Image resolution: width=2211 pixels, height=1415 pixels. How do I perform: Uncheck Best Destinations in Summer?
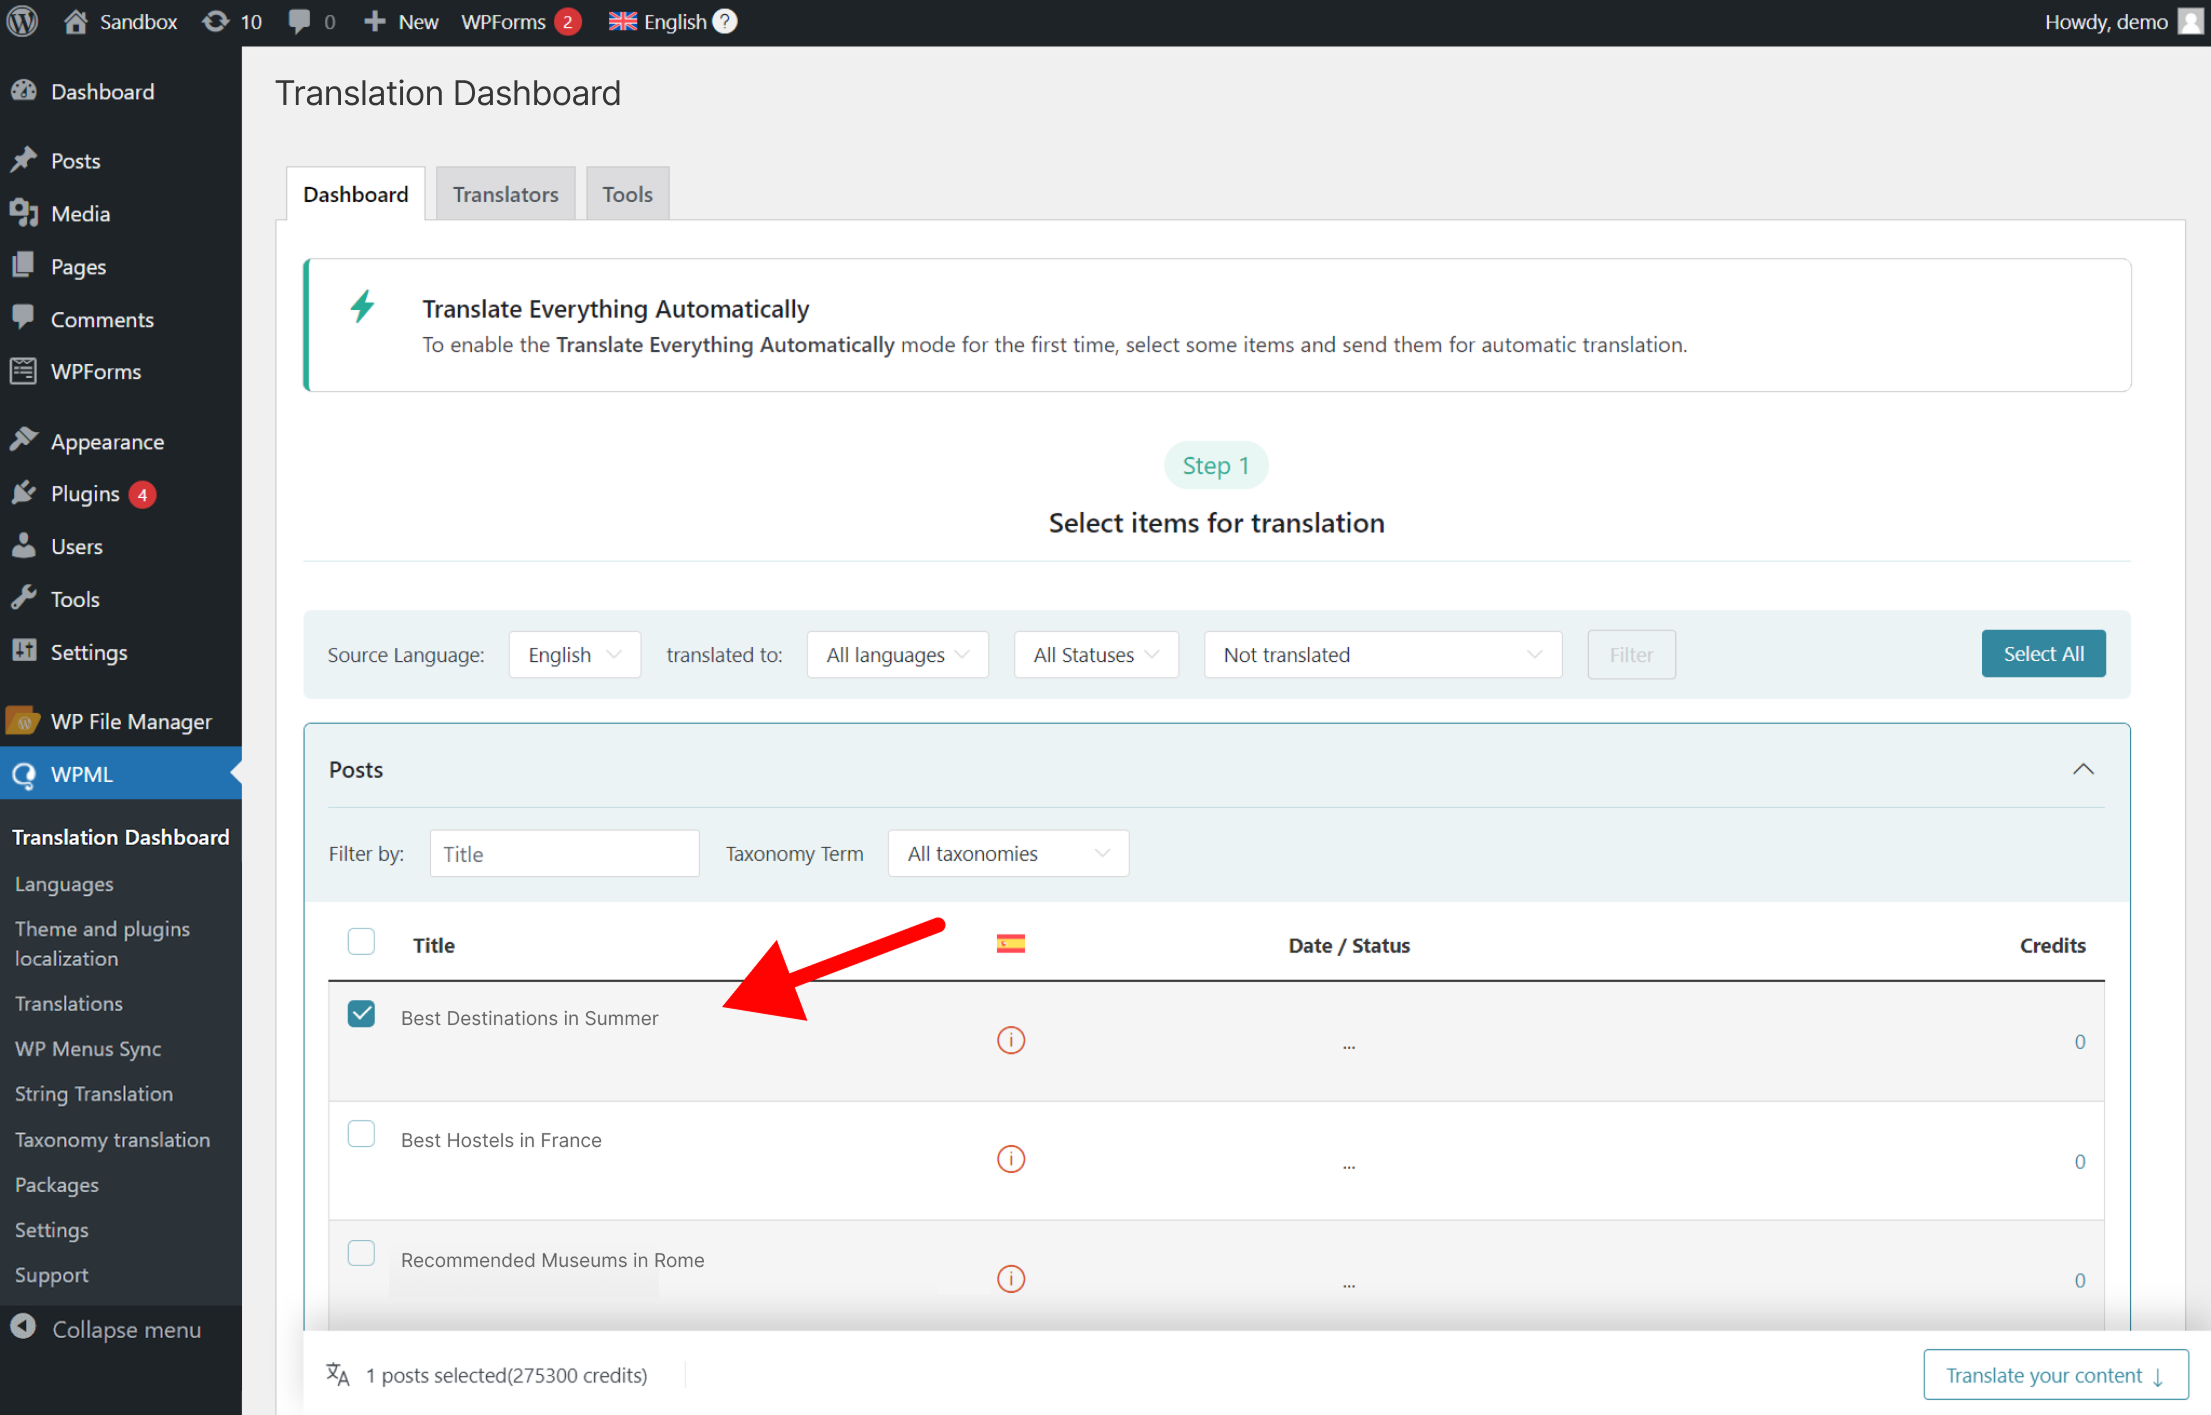(361, 1014)
